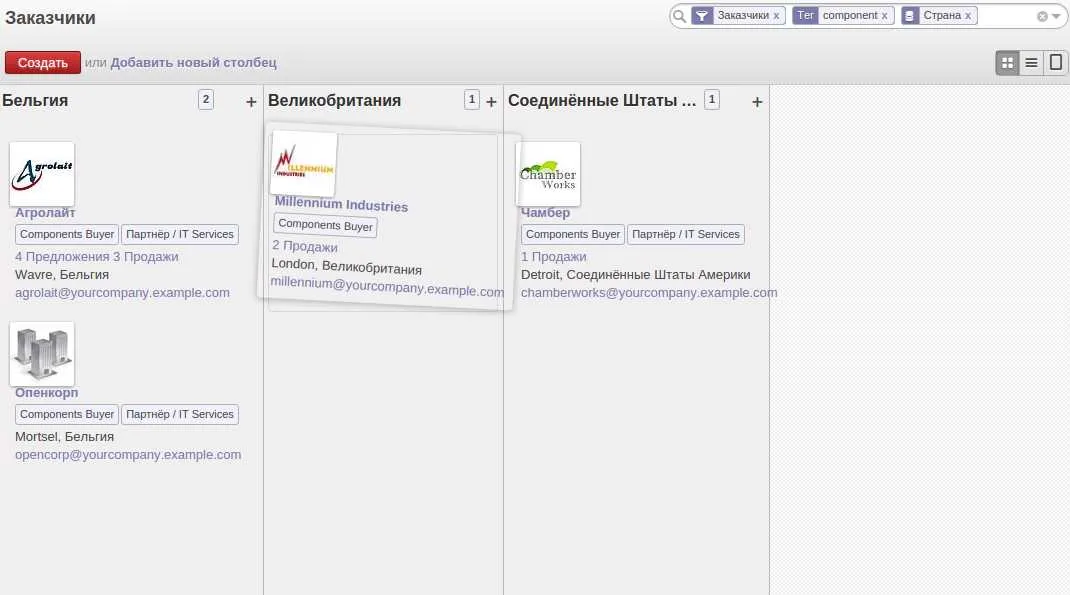Click the Создать button
This screenshot has height=595, width=1070.
[43, 63]
